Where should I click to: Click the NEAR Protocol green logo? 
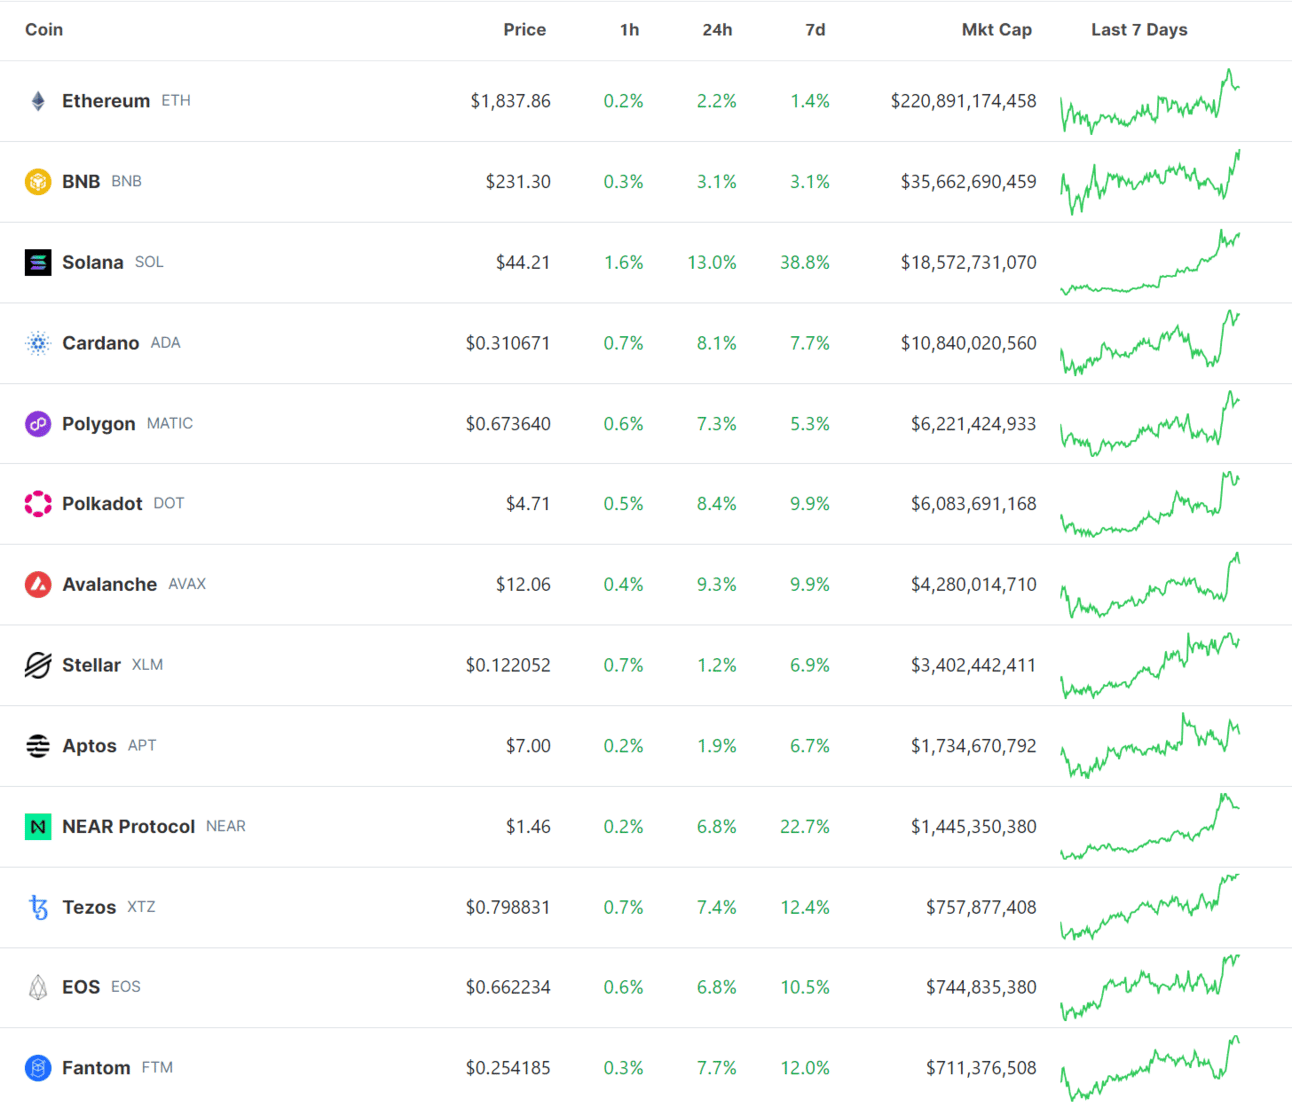point(38,827)
